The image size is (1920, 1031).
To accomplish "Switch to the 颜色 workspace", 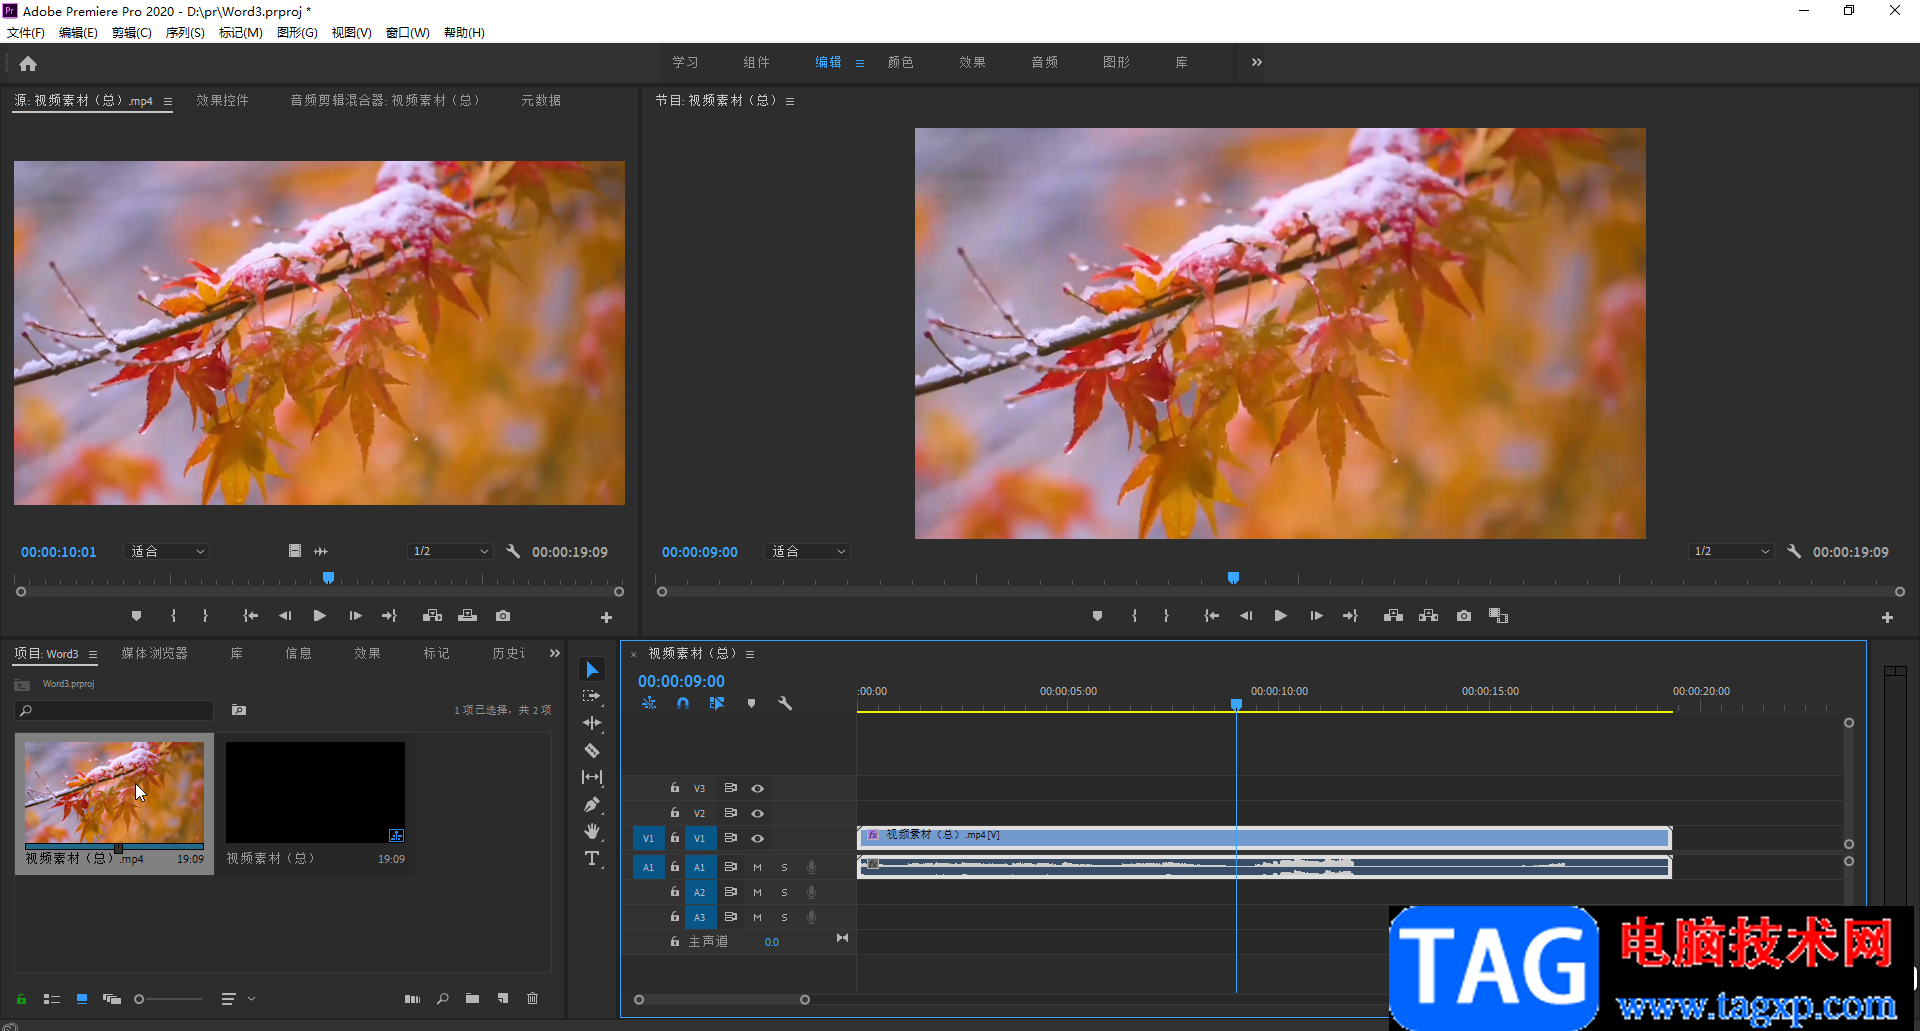I will click(x=900, y=62).
